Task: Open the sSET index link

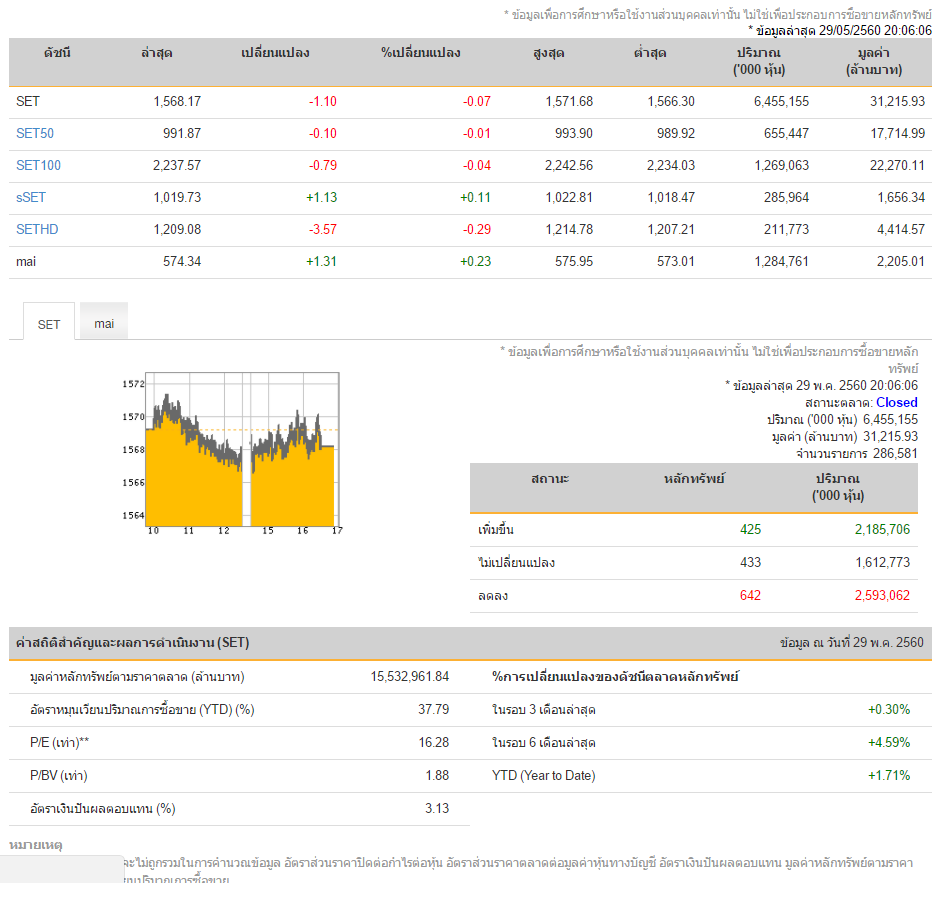Action: coord(31,198)
